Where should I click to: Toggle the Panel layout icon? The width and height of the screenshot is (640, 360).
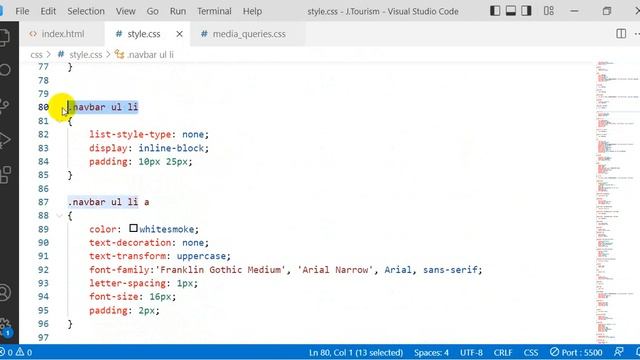click(x=511, y=11)
